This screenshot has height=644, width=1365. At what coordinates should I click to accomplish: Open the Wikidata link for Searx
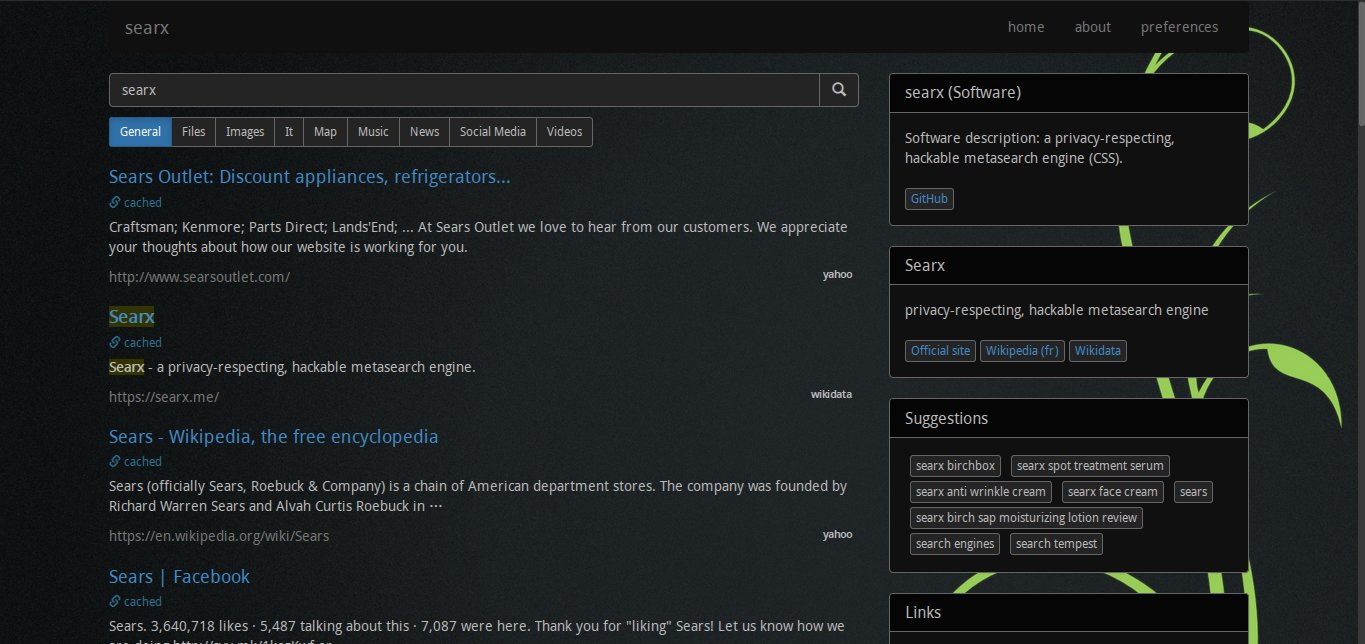[1097, 350]
